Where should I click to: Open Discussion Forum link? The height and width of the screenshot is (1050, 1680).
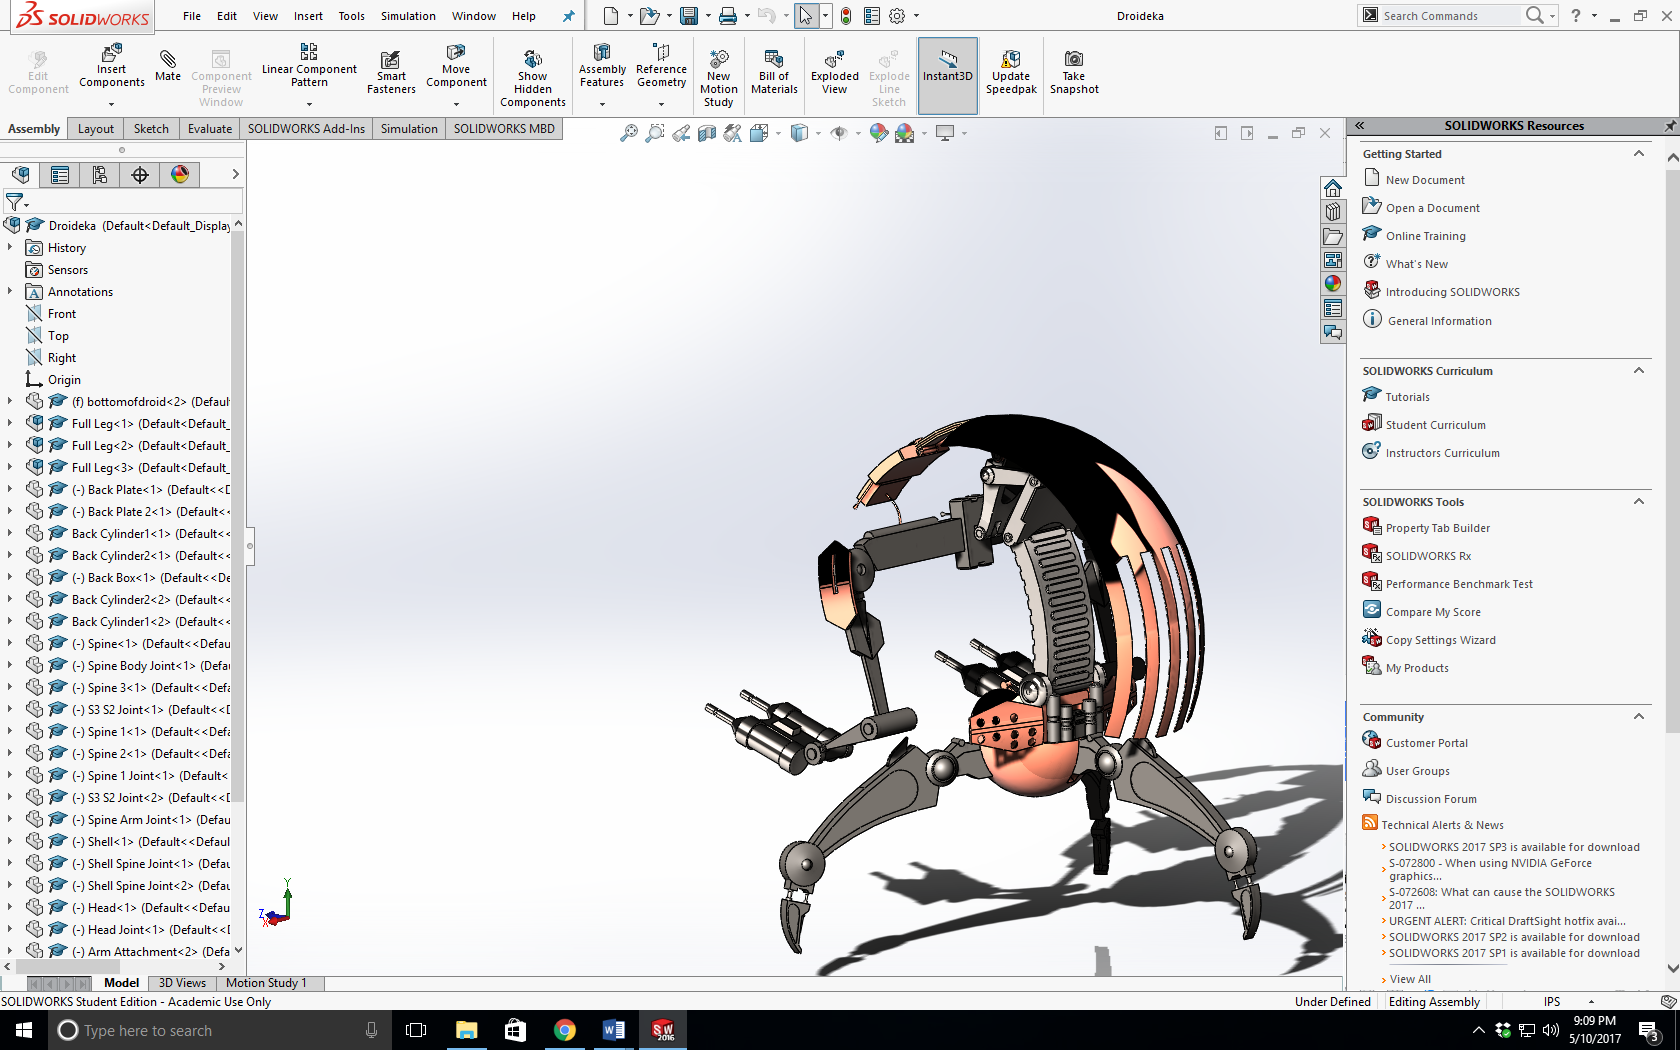coord(1431,799)
